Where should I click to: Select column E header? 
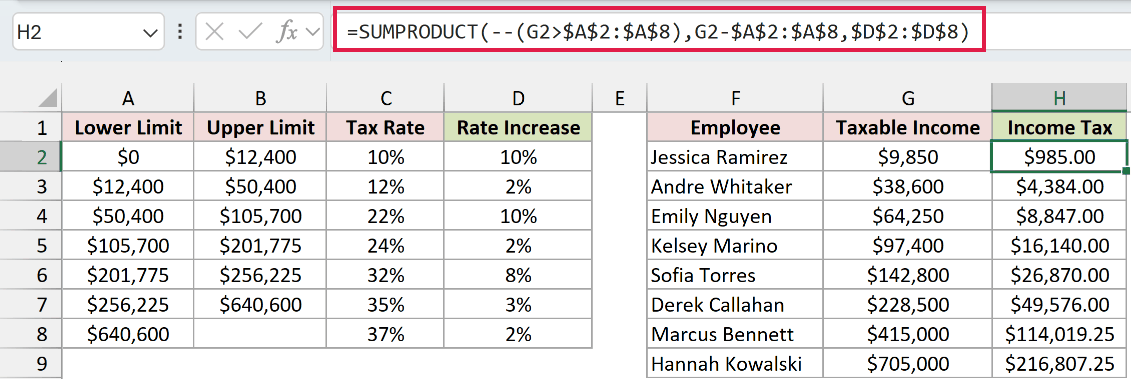[x=619, y=98]
